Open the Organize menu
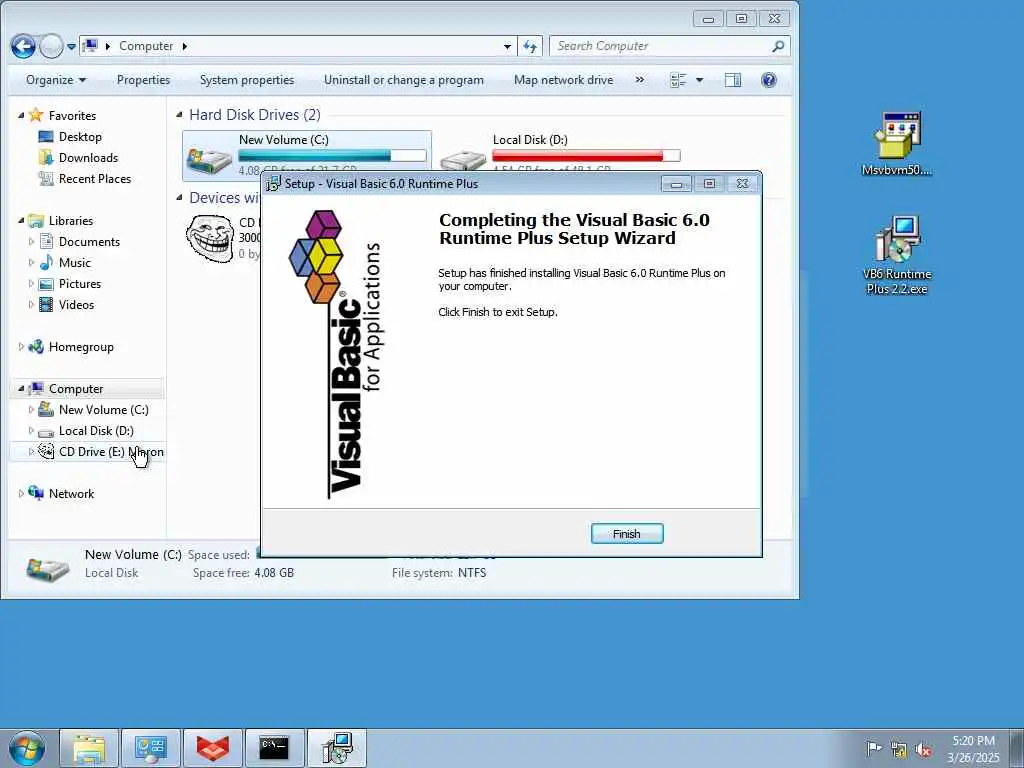Image resolution: width=1024 pixels, height=768 pixels. [56, 80]
